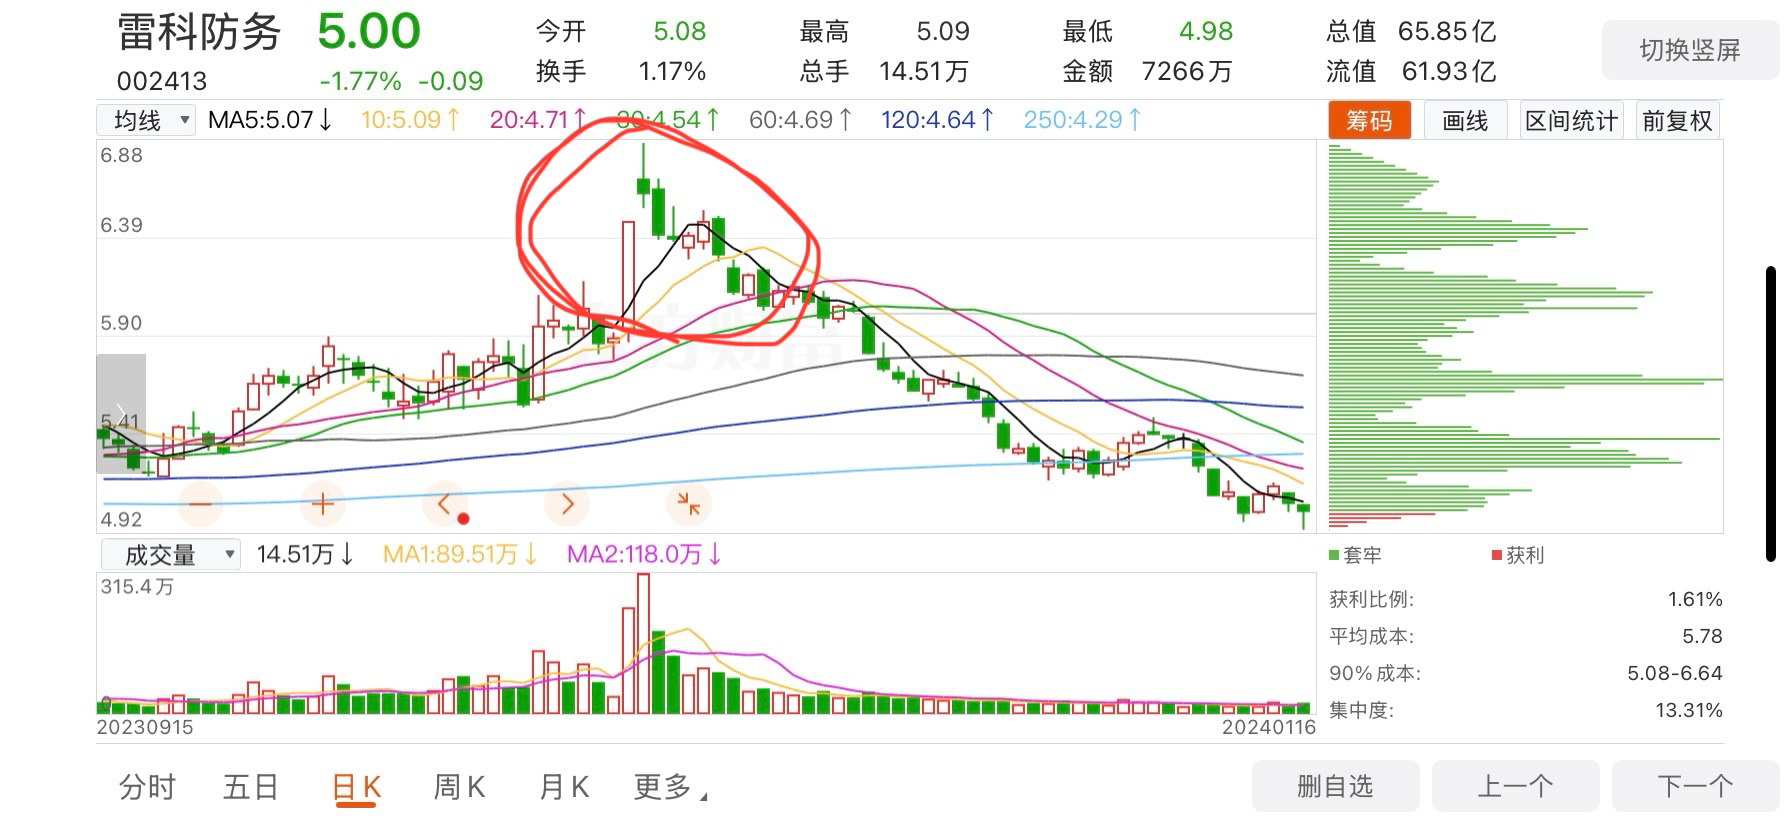Open the 均线 indicator dropdown
1792x828 pixels.
tap(146, 121)
